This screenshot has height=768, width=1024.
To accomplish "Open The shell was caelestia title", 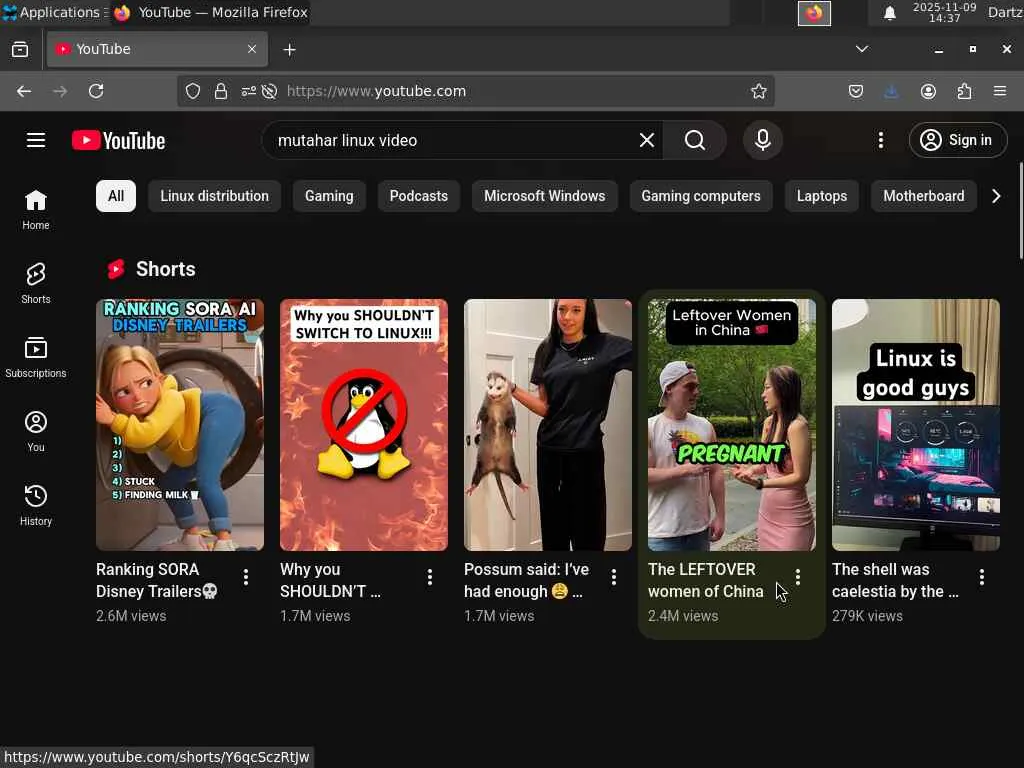I will pos(895,580).
